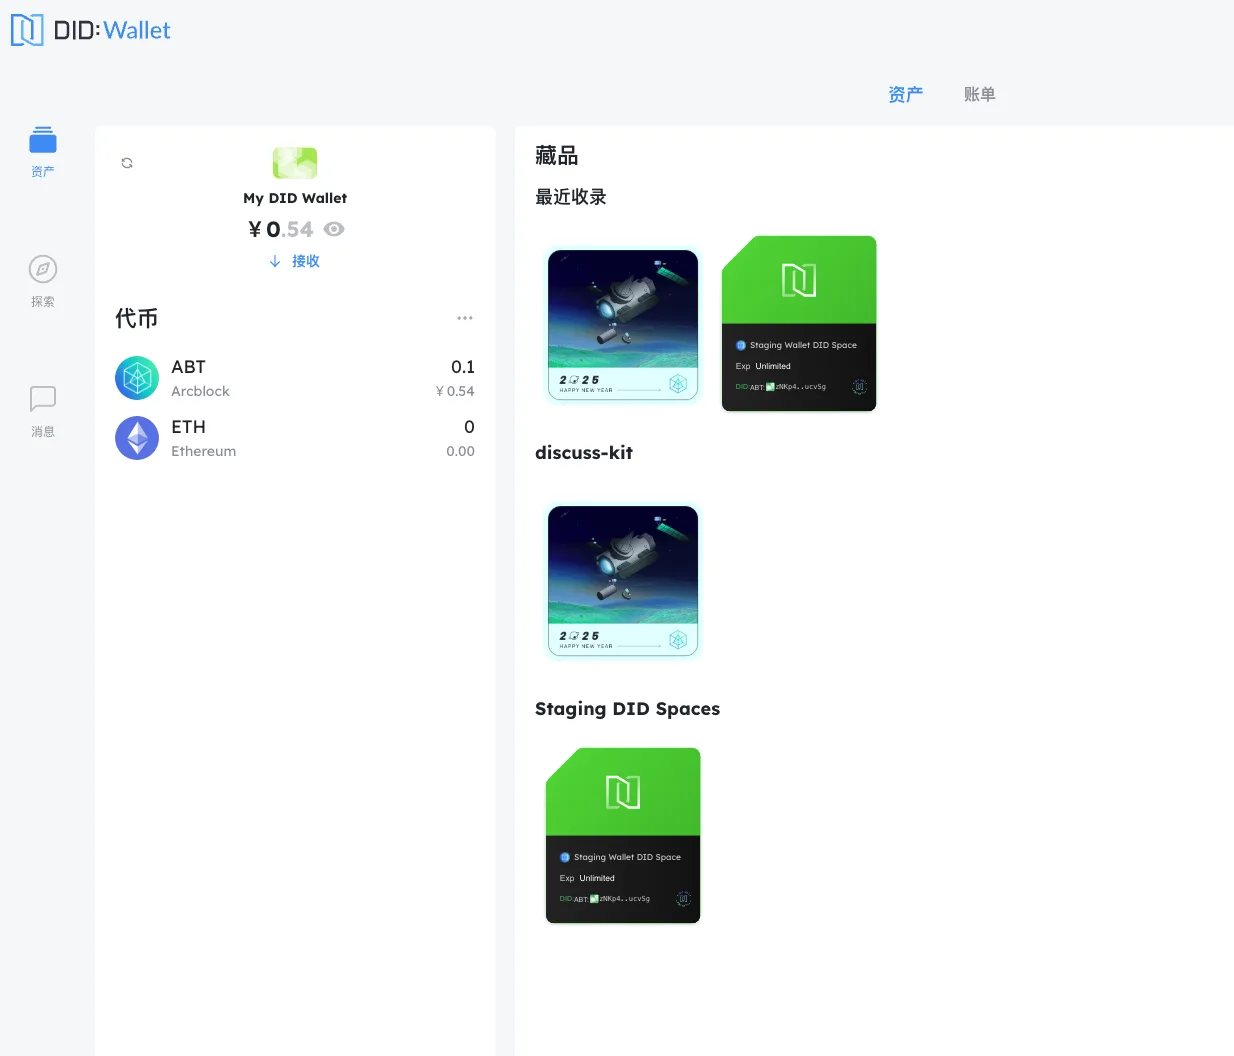The width and height of the screenshot is (1234, 1056).
Task: Click the ETH value 0.00
Action: [x=460, y=451]
